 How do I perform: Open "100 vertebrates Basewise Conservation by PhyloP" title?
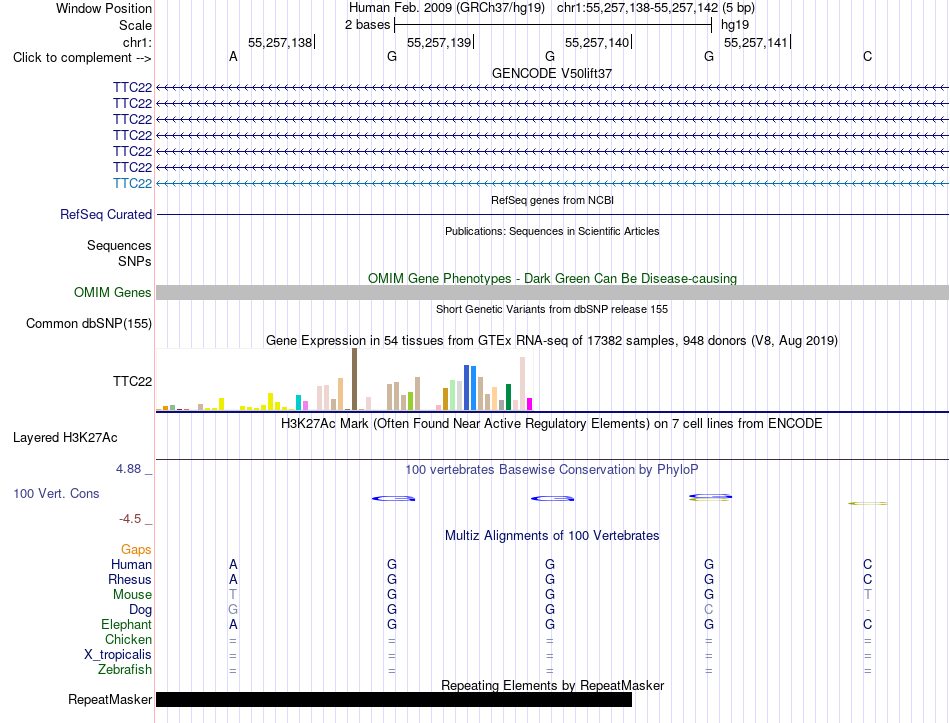(x=552, y=470)
